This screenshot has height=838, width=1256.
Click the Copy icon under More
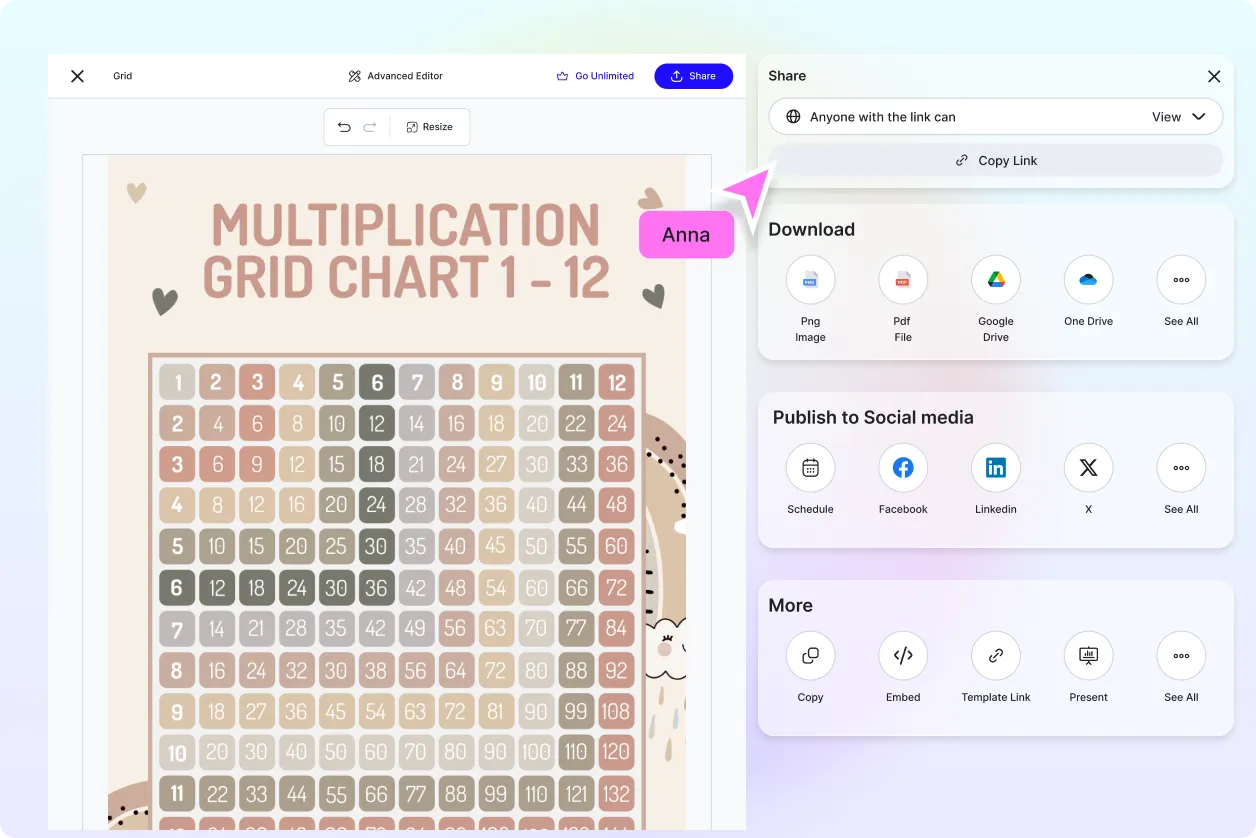[x=810, y=656]
